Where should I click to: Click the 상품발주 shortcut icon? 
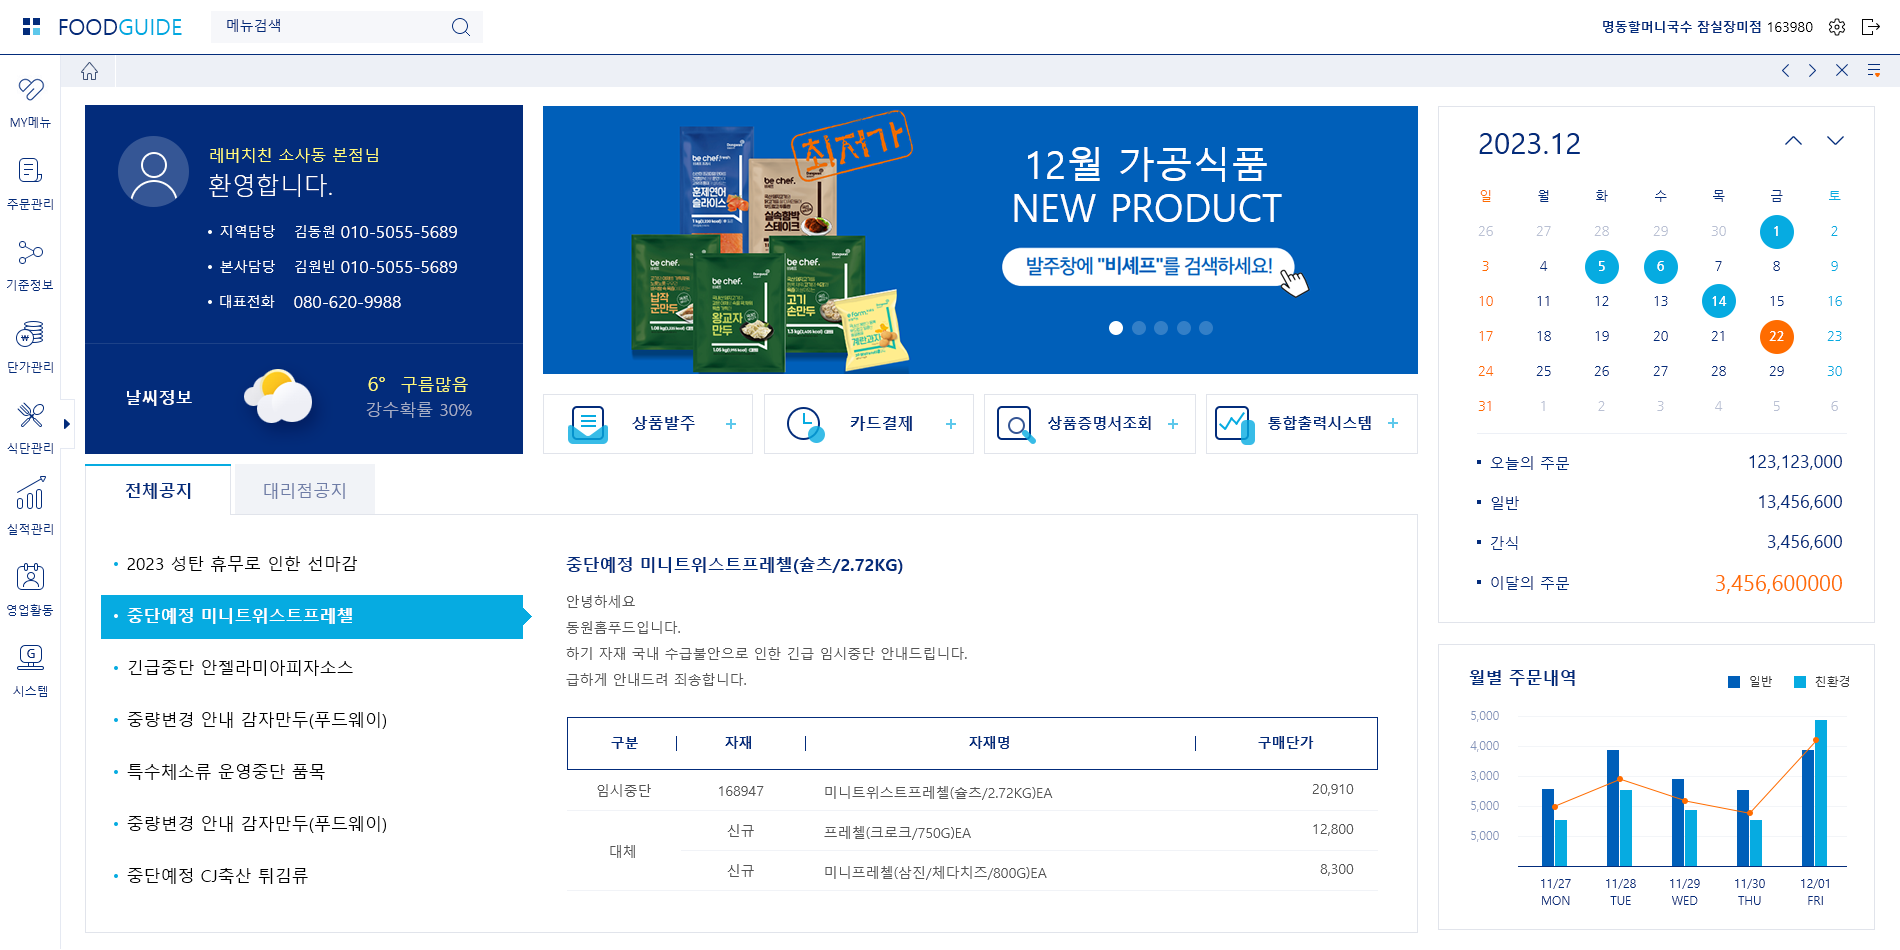588,424
